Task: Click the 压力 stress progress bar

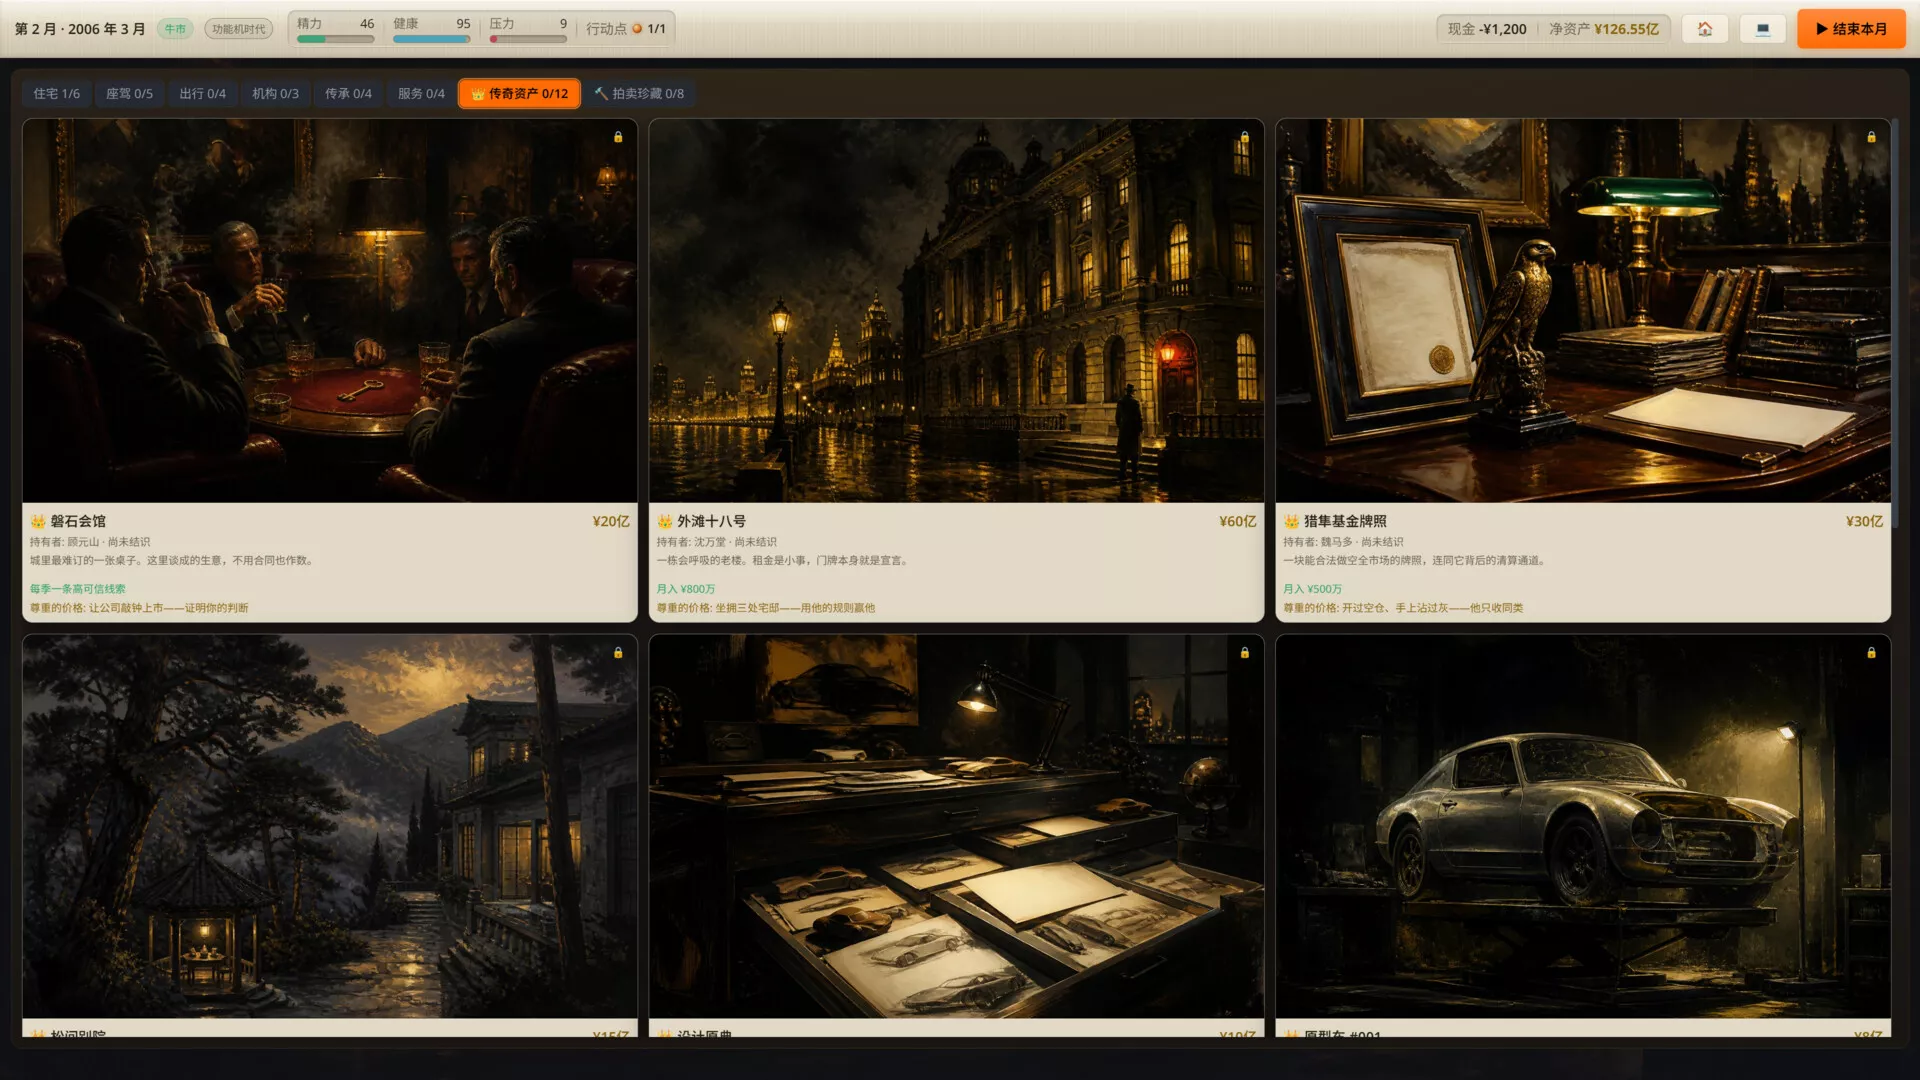Action: click(x=528, y=39)
